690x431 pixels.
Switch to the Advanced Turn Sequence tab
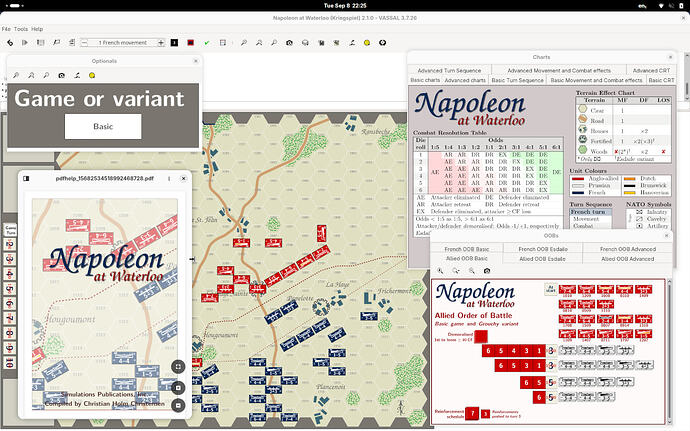[x=449, y=70]
